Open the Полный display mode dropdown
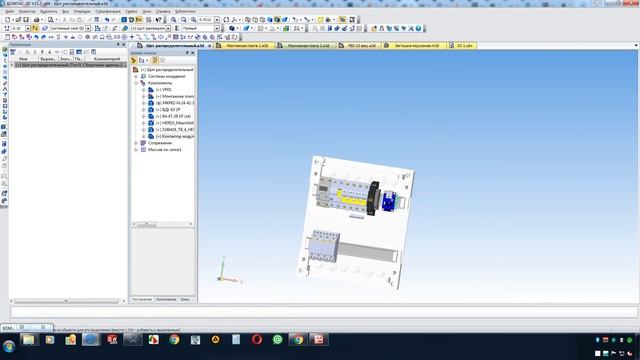The width and height of the screenshot is (640, 360). pyautogui.click(x=217, y=29)
